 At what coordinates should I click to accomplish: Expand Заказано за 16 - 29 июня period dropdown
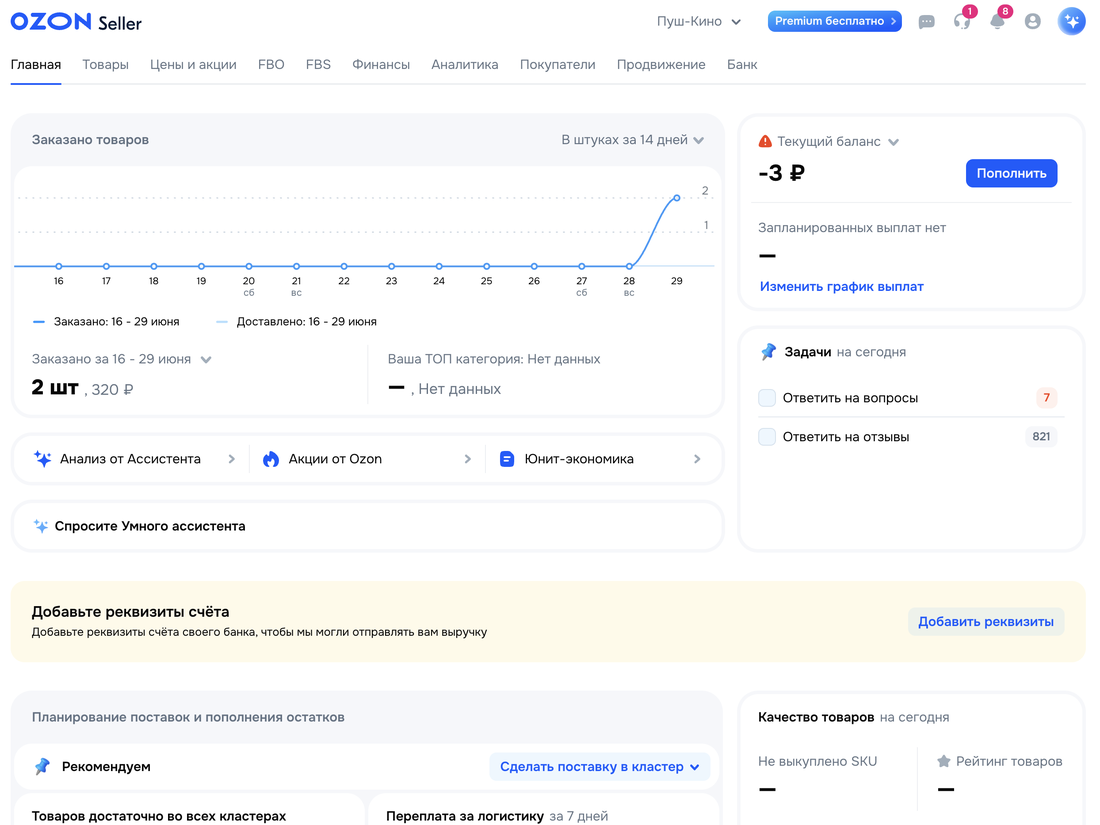tap(121, 359)
